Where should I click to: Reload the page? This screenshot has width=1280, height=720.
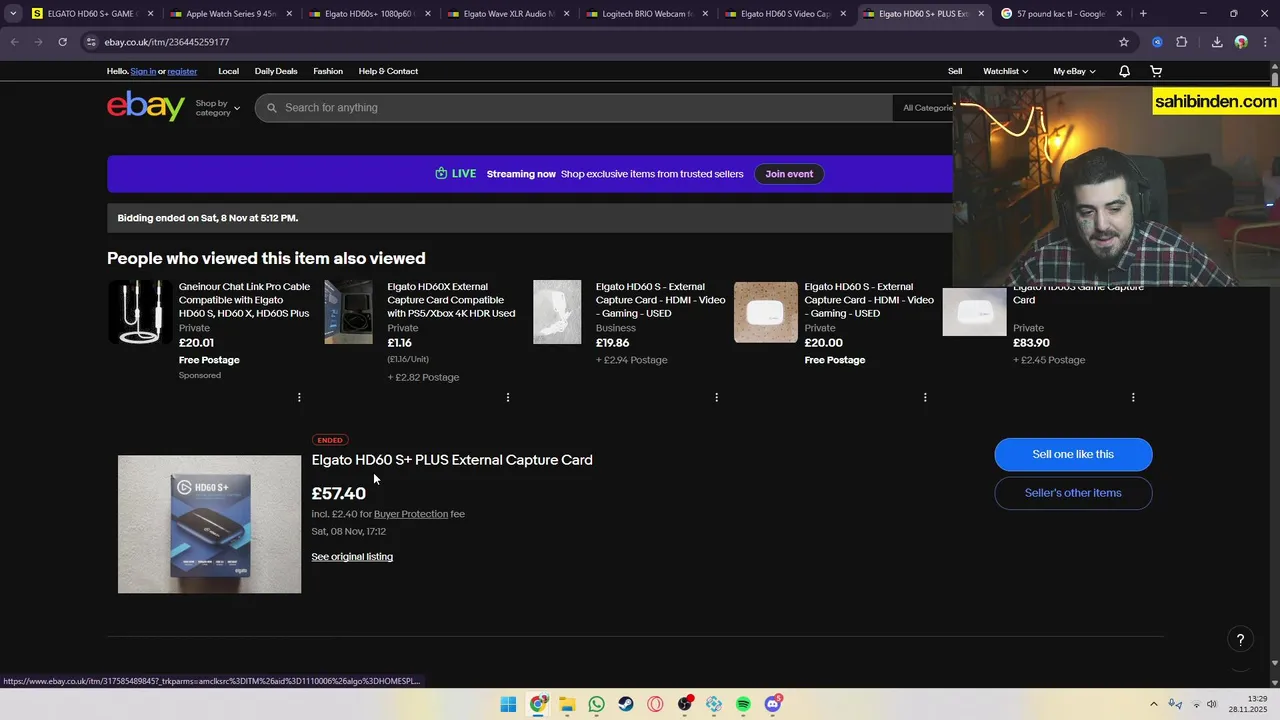(x=62, y=42)
